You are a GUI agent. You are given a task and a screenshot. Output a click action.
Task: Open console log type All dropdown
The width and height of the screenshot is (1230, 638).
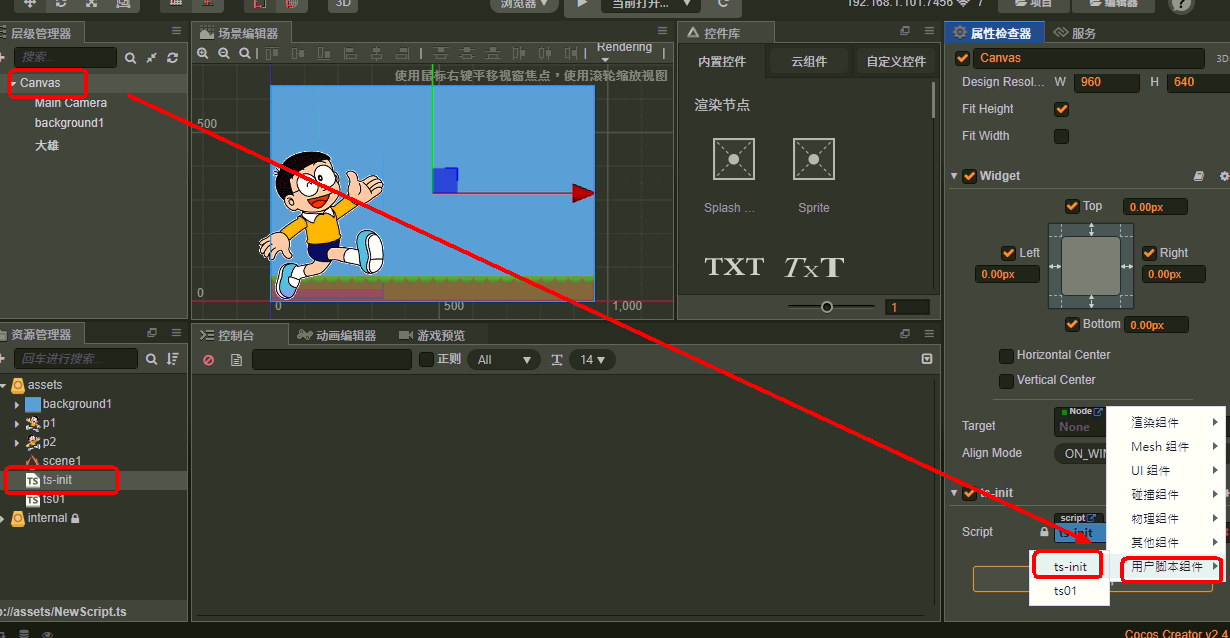click(503, 360)
